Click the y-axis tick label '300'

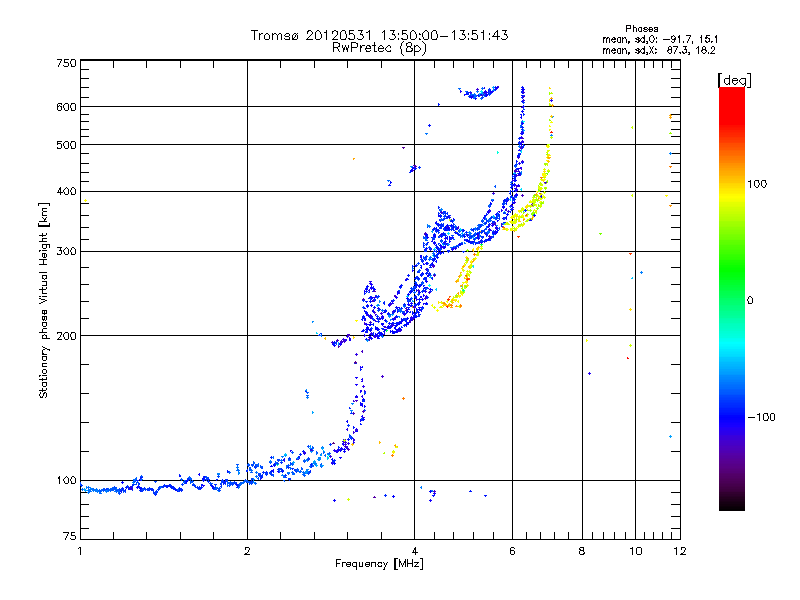coord(66,251)
